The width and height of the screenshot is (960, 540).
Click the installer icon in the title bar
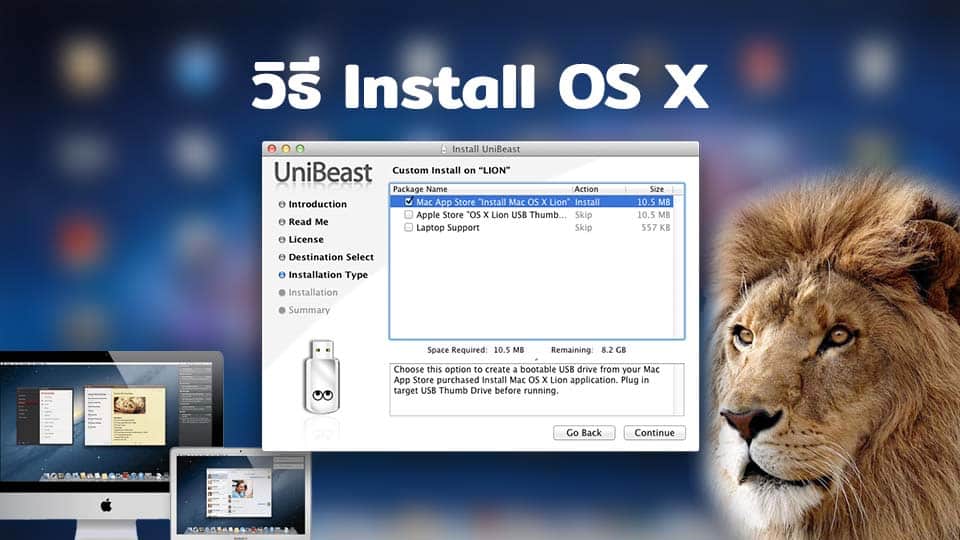(443, 149)
